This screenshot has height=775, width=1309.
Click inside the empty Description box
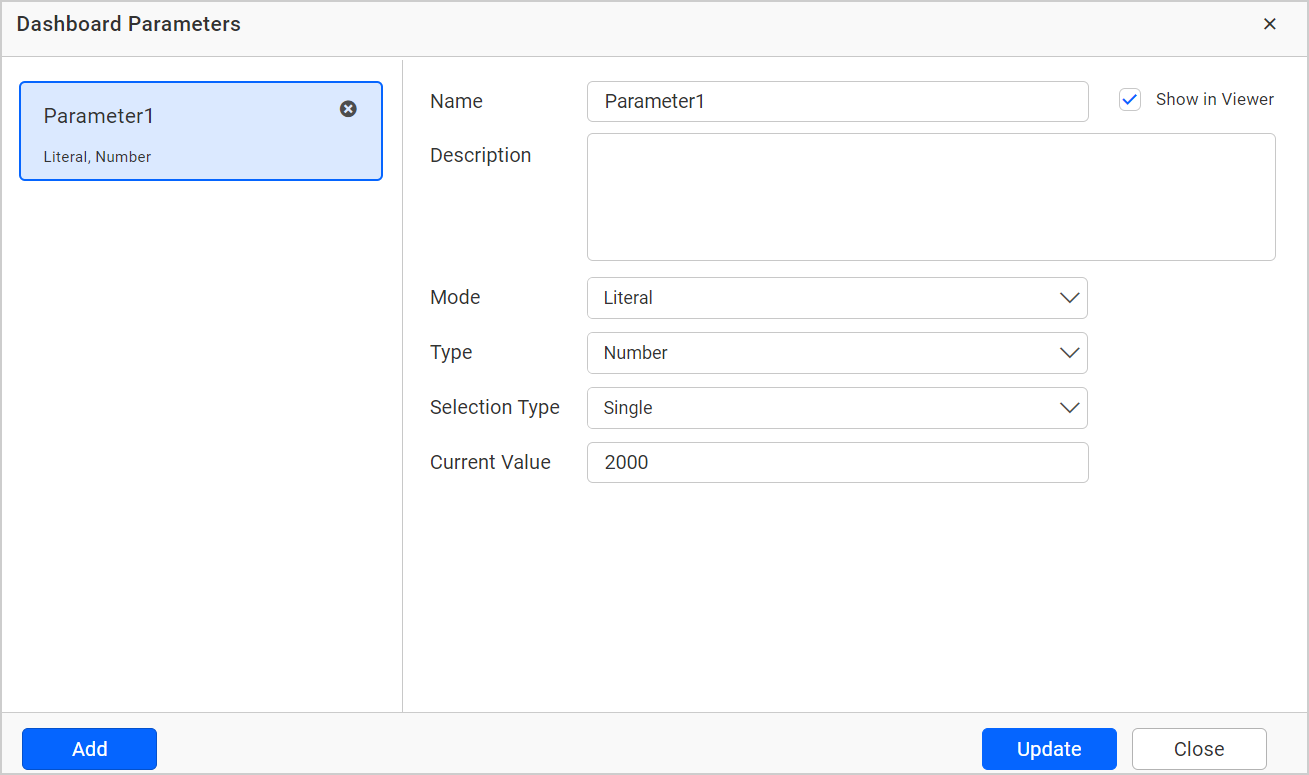[930, 196]
